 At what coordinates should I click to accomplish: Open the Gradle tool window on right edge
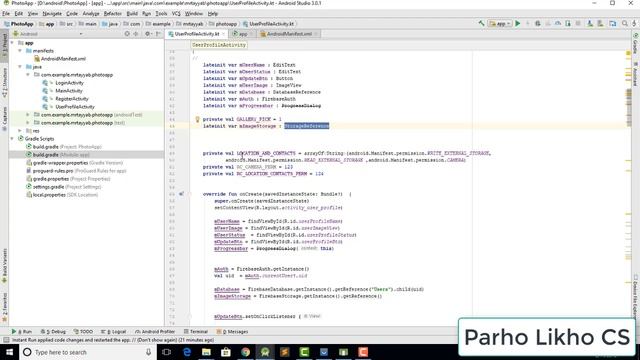(x=636, y=44)
